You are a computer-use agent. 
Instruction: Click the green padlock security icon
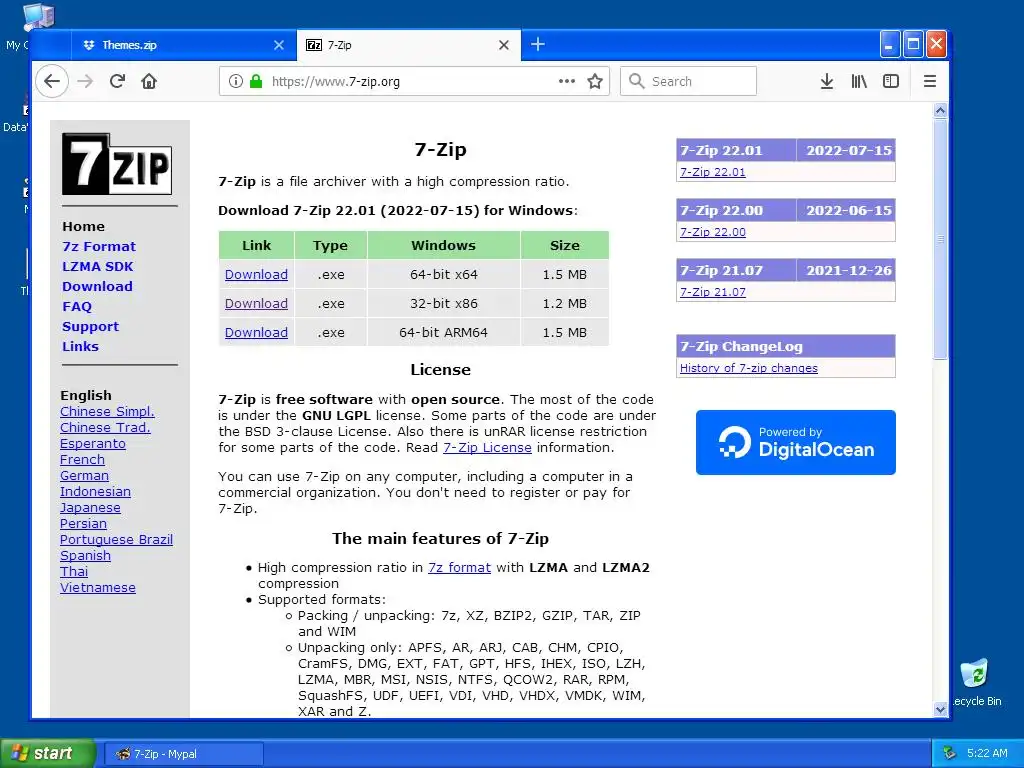256,81
